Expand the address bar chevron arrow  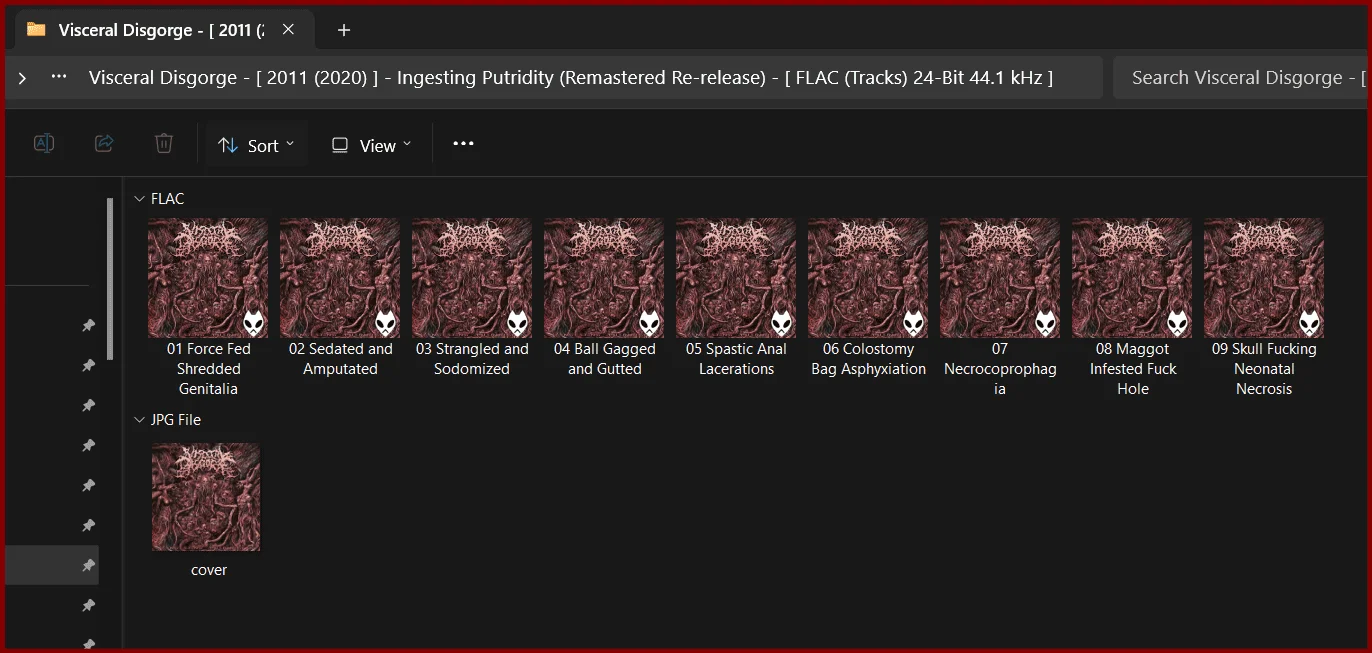pos(22,77)
